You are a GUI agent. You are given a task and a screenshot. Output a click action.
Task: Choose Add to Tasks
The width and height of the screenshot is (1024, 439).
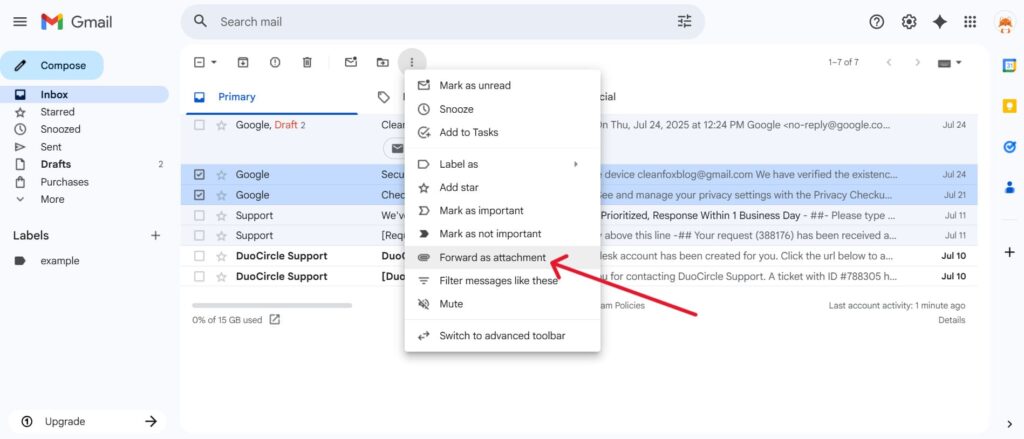[x=502, y=133]
